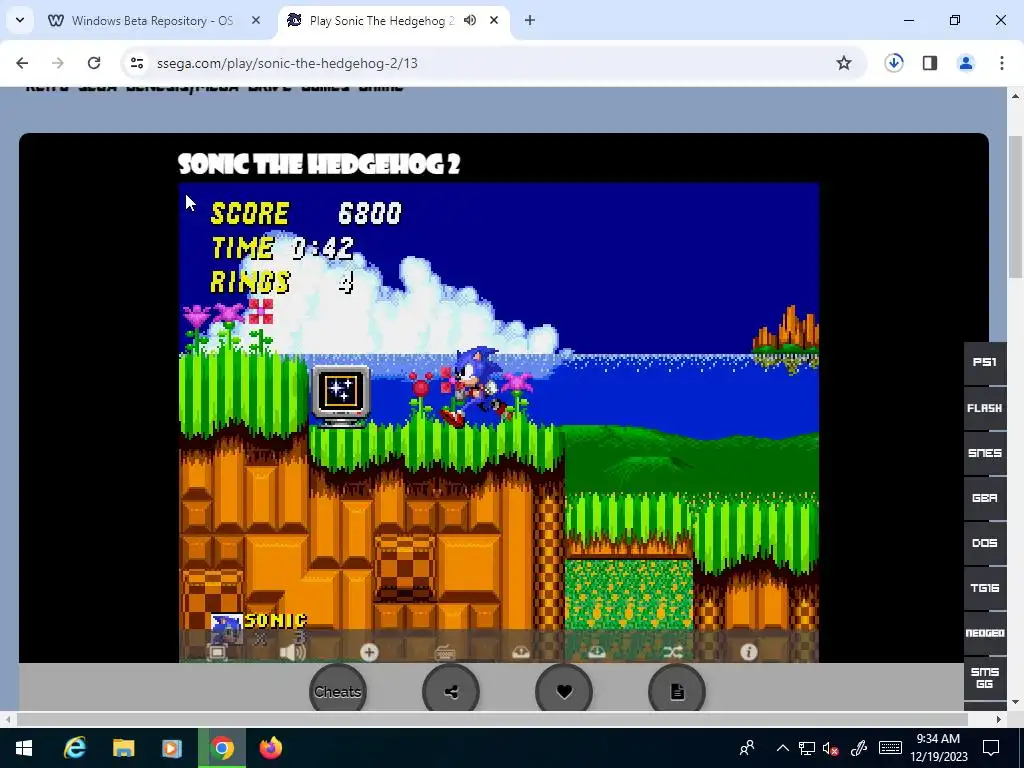
Task: Go back to the previous page
Action: tap(22, 63)
